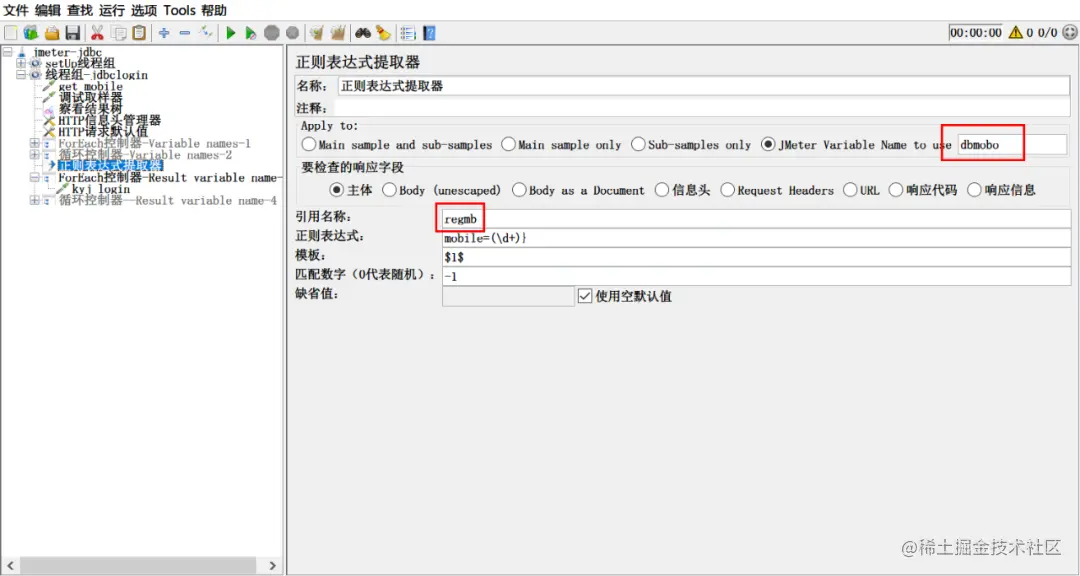Screen dimensions: 1080x576
Task: Select the 响应代码 radio button
Action: (896, 189)
